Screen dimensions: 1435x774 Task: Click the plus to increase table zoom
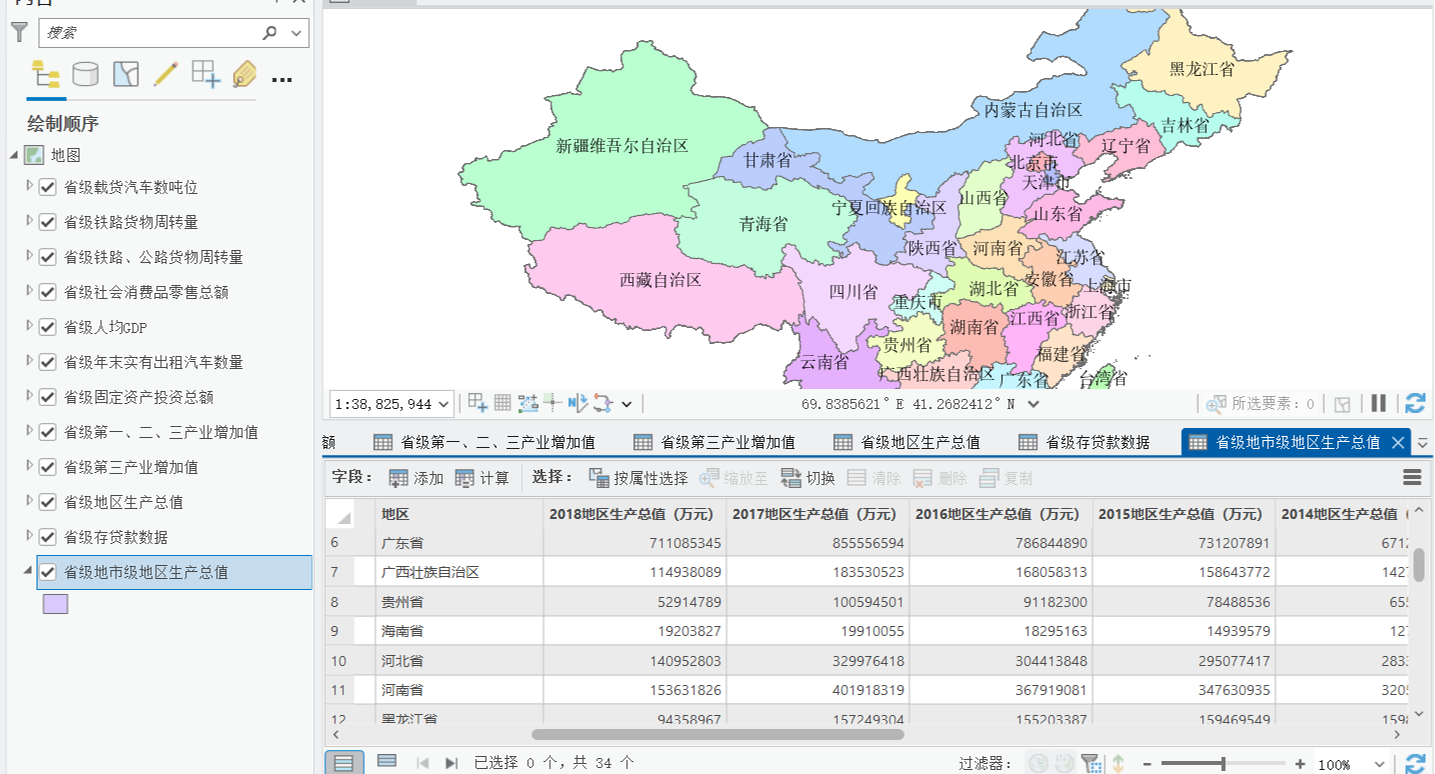(1300, 764)
